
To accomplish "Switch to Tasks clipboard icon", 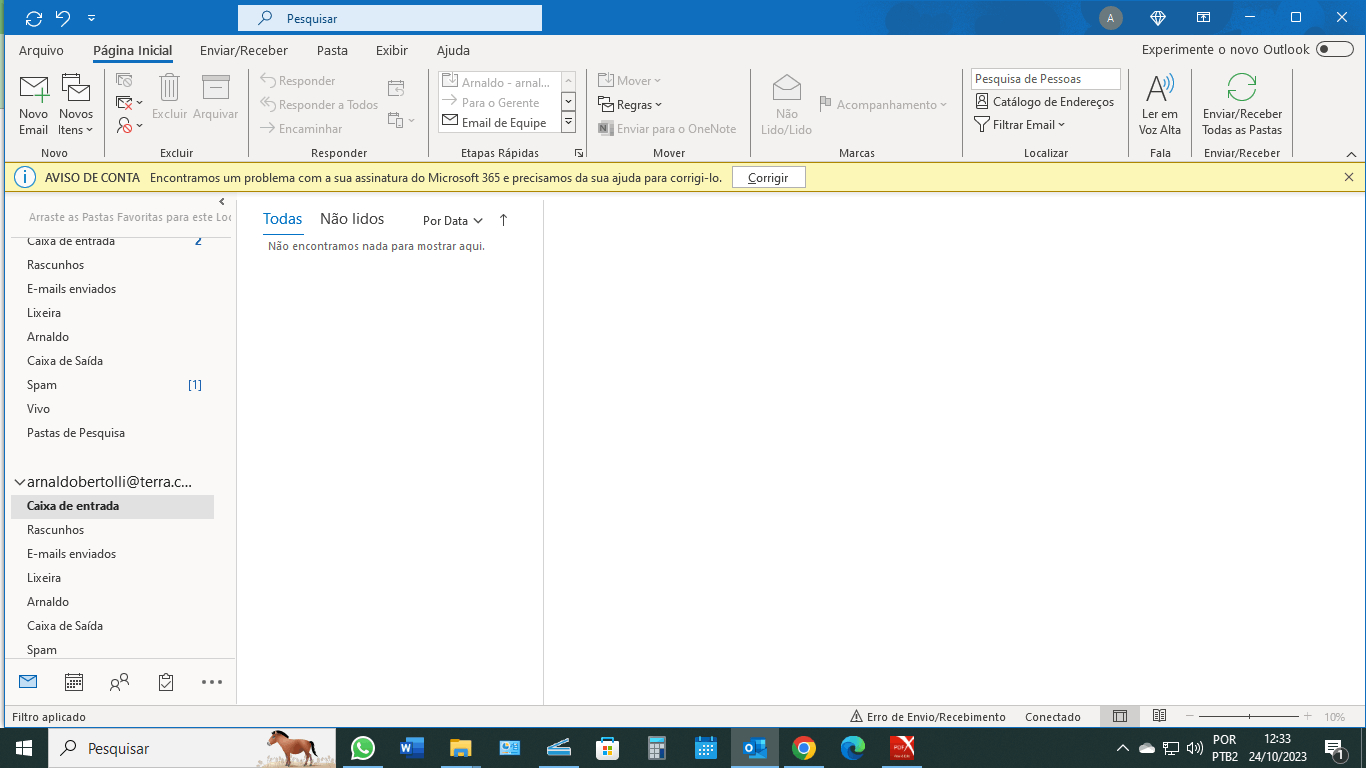I will point(166,682).
